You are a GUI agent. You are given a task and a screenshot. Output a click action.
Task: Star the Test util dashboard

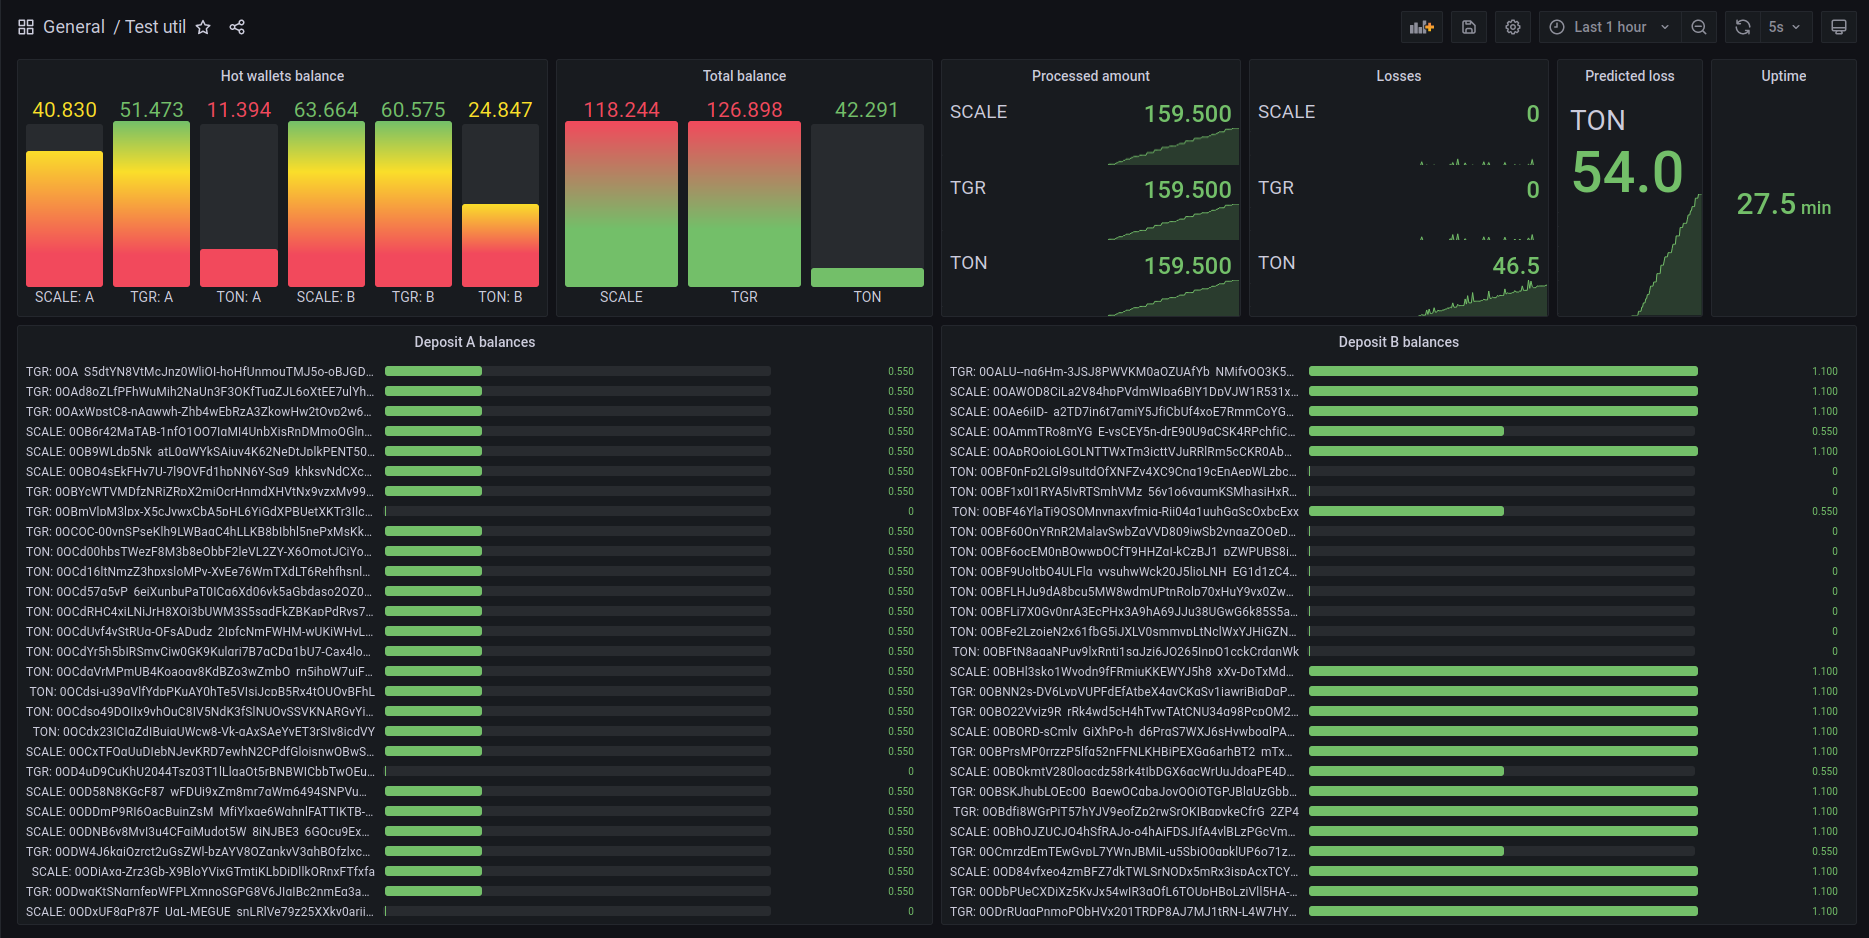pos(203,27)
